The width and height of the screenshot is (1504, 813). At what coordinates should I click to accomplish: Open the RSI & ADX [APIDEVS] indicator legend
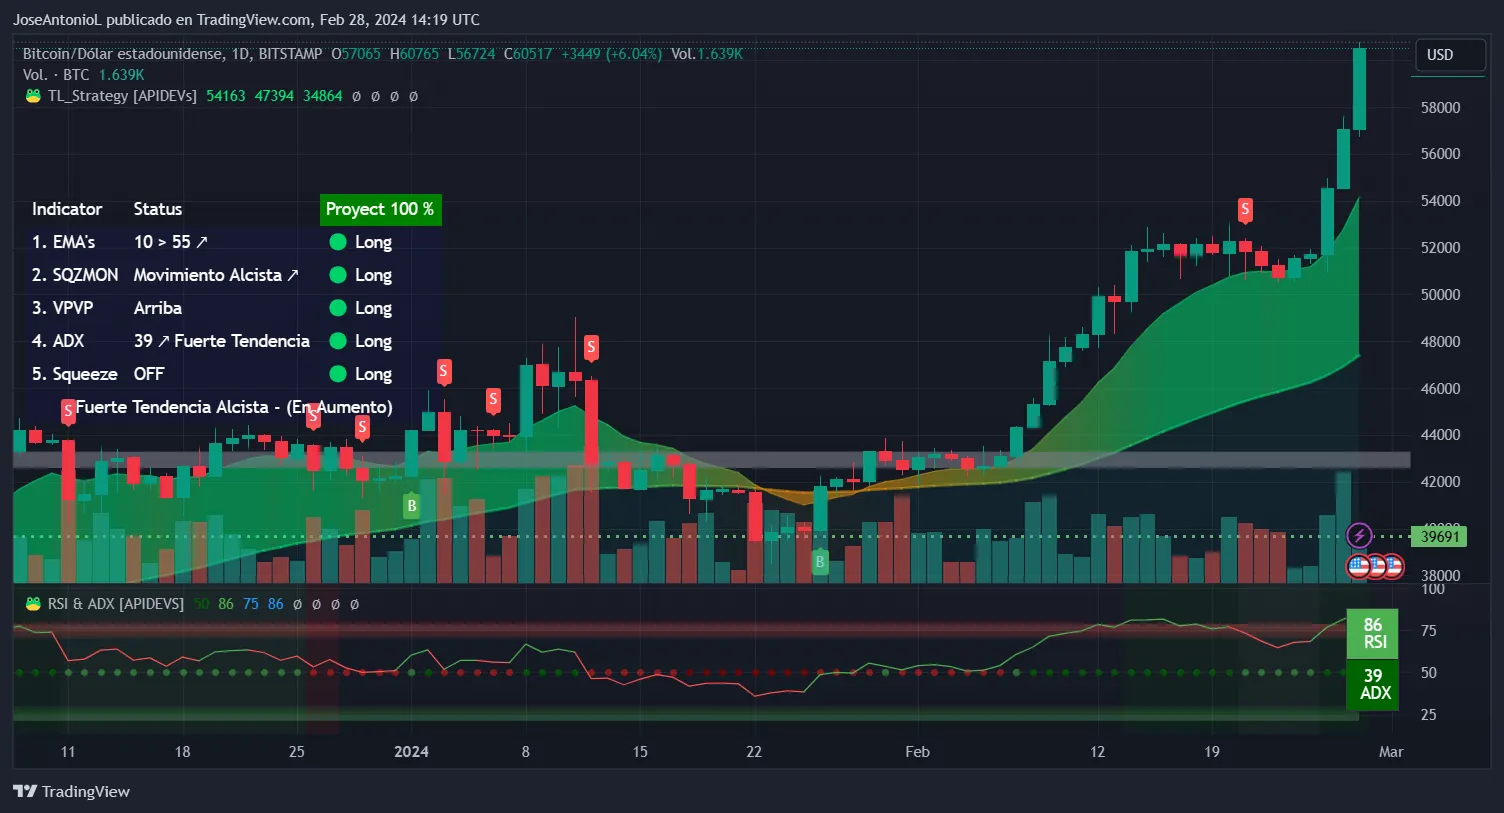coord(116,604)
